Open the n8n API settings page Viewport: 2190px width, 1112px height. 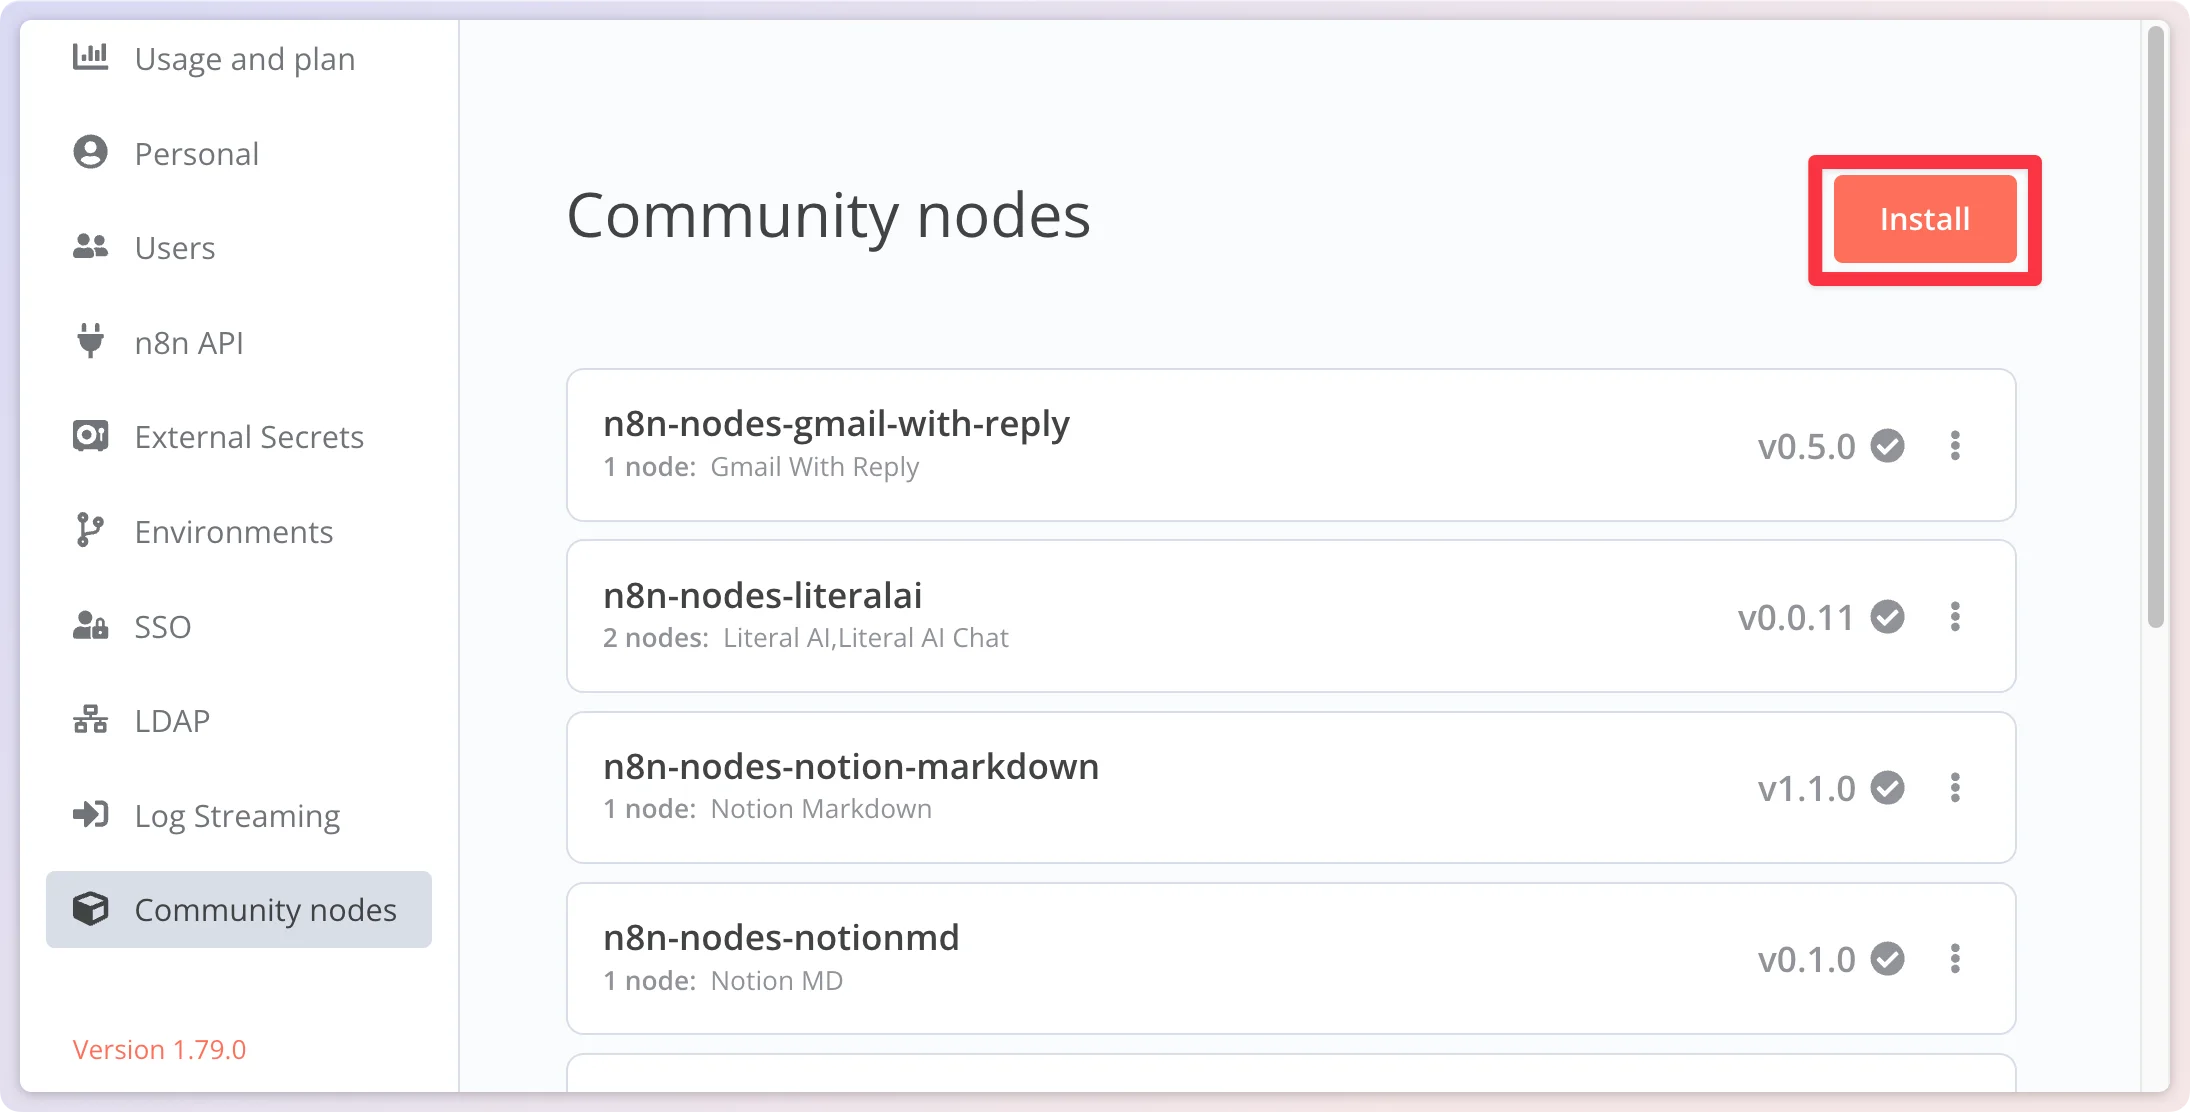190,342
